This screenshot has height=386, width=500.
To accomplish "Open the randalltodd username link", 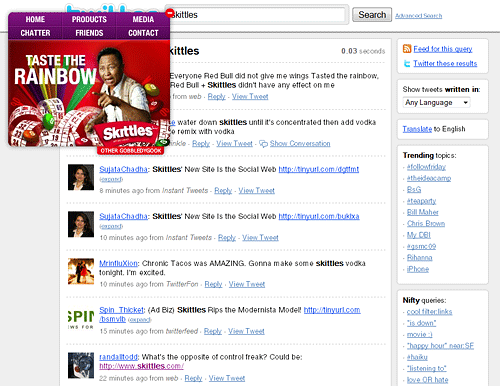I will (118, 357).
